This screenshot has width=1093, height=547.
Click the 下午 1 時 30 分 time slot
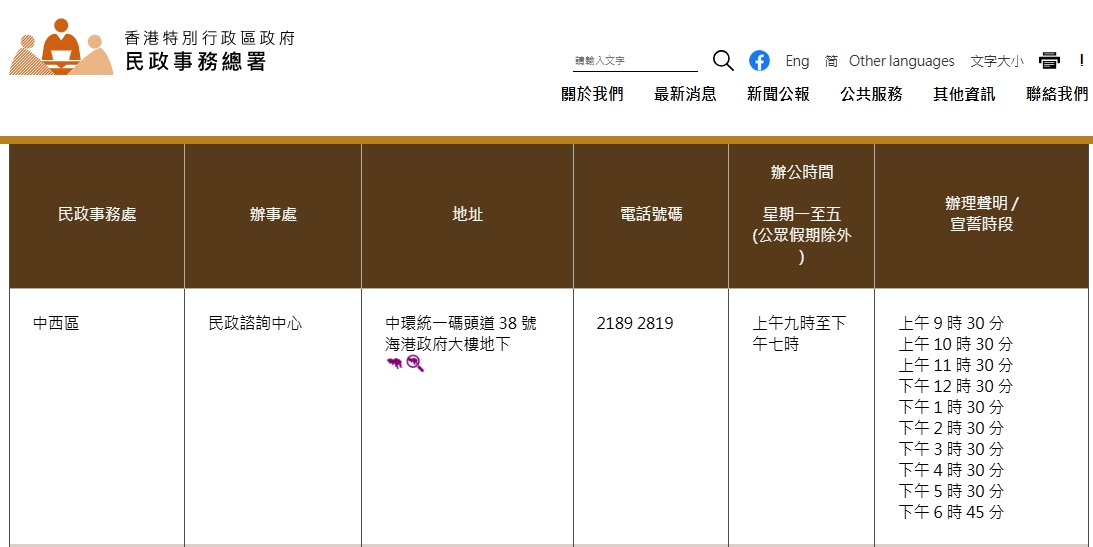(951, 407)
